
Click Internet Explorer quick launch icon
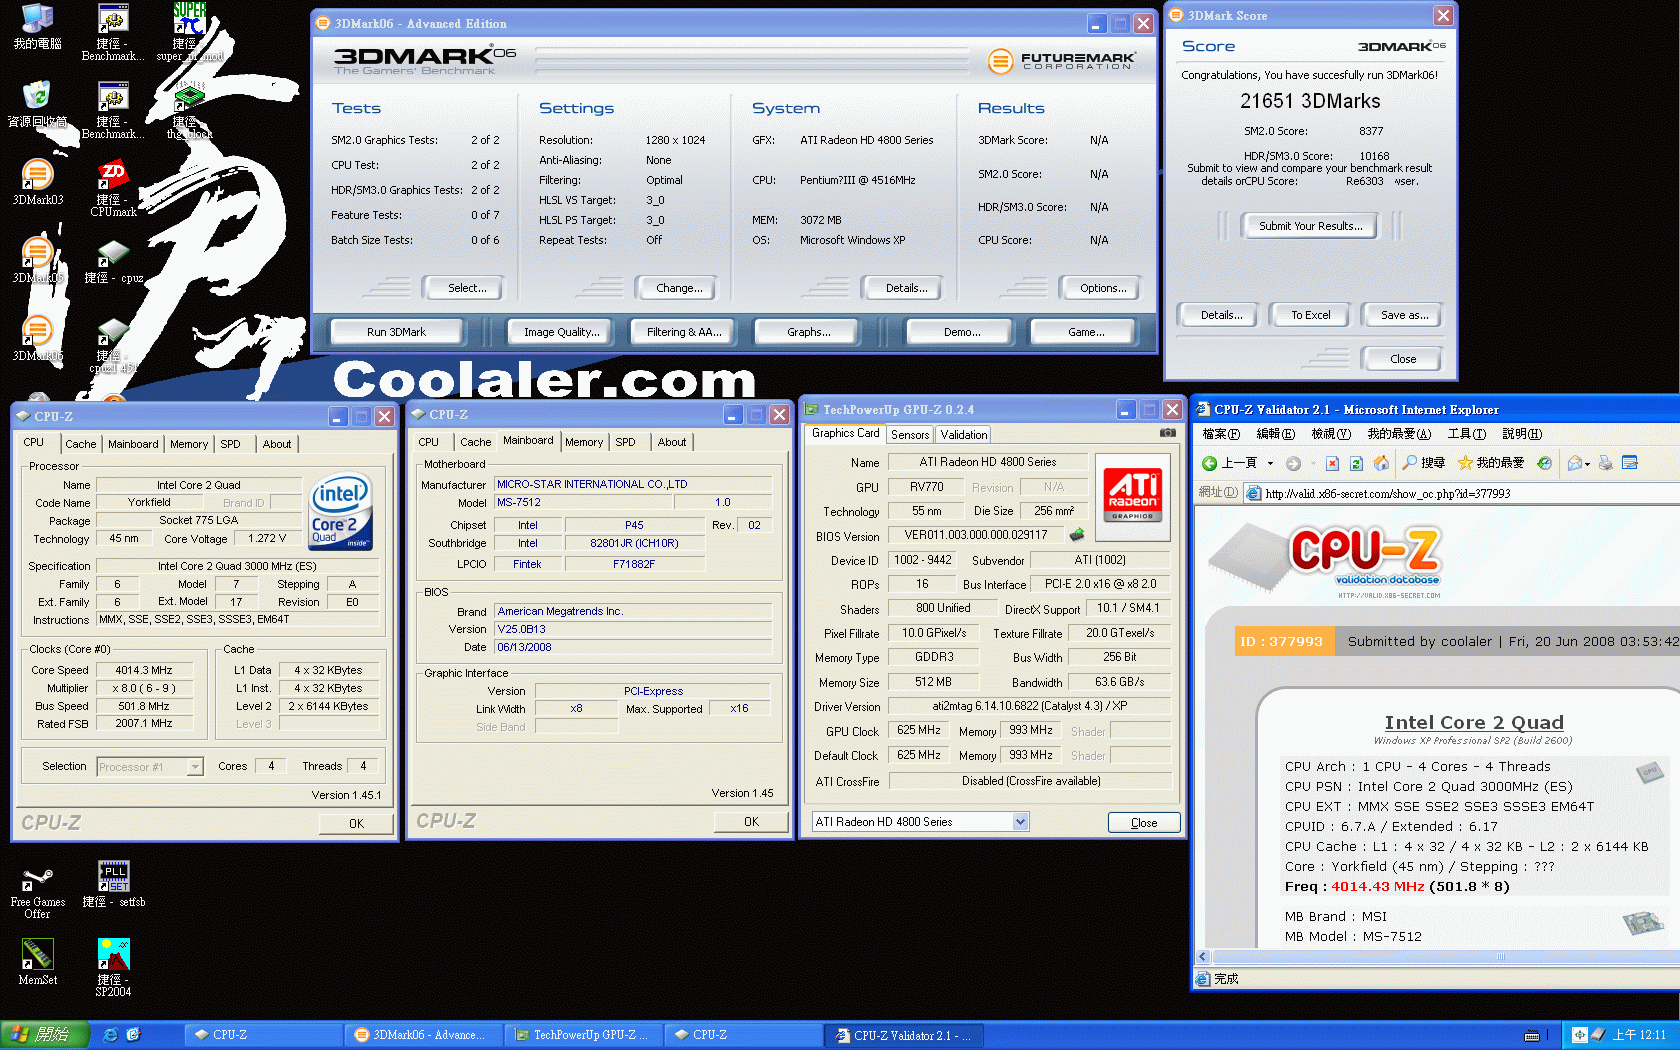click(x=111, y=1035)
